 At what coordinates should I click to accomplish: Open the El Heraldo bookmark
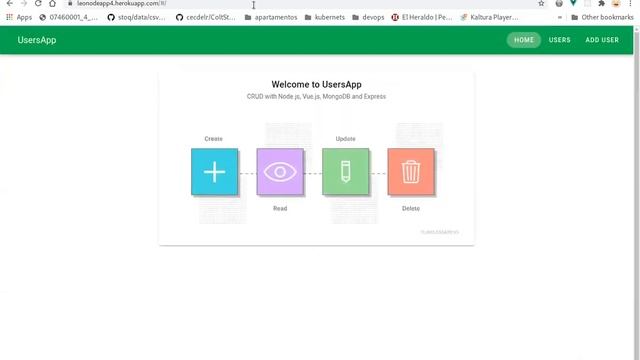click(x=422, y=17)
